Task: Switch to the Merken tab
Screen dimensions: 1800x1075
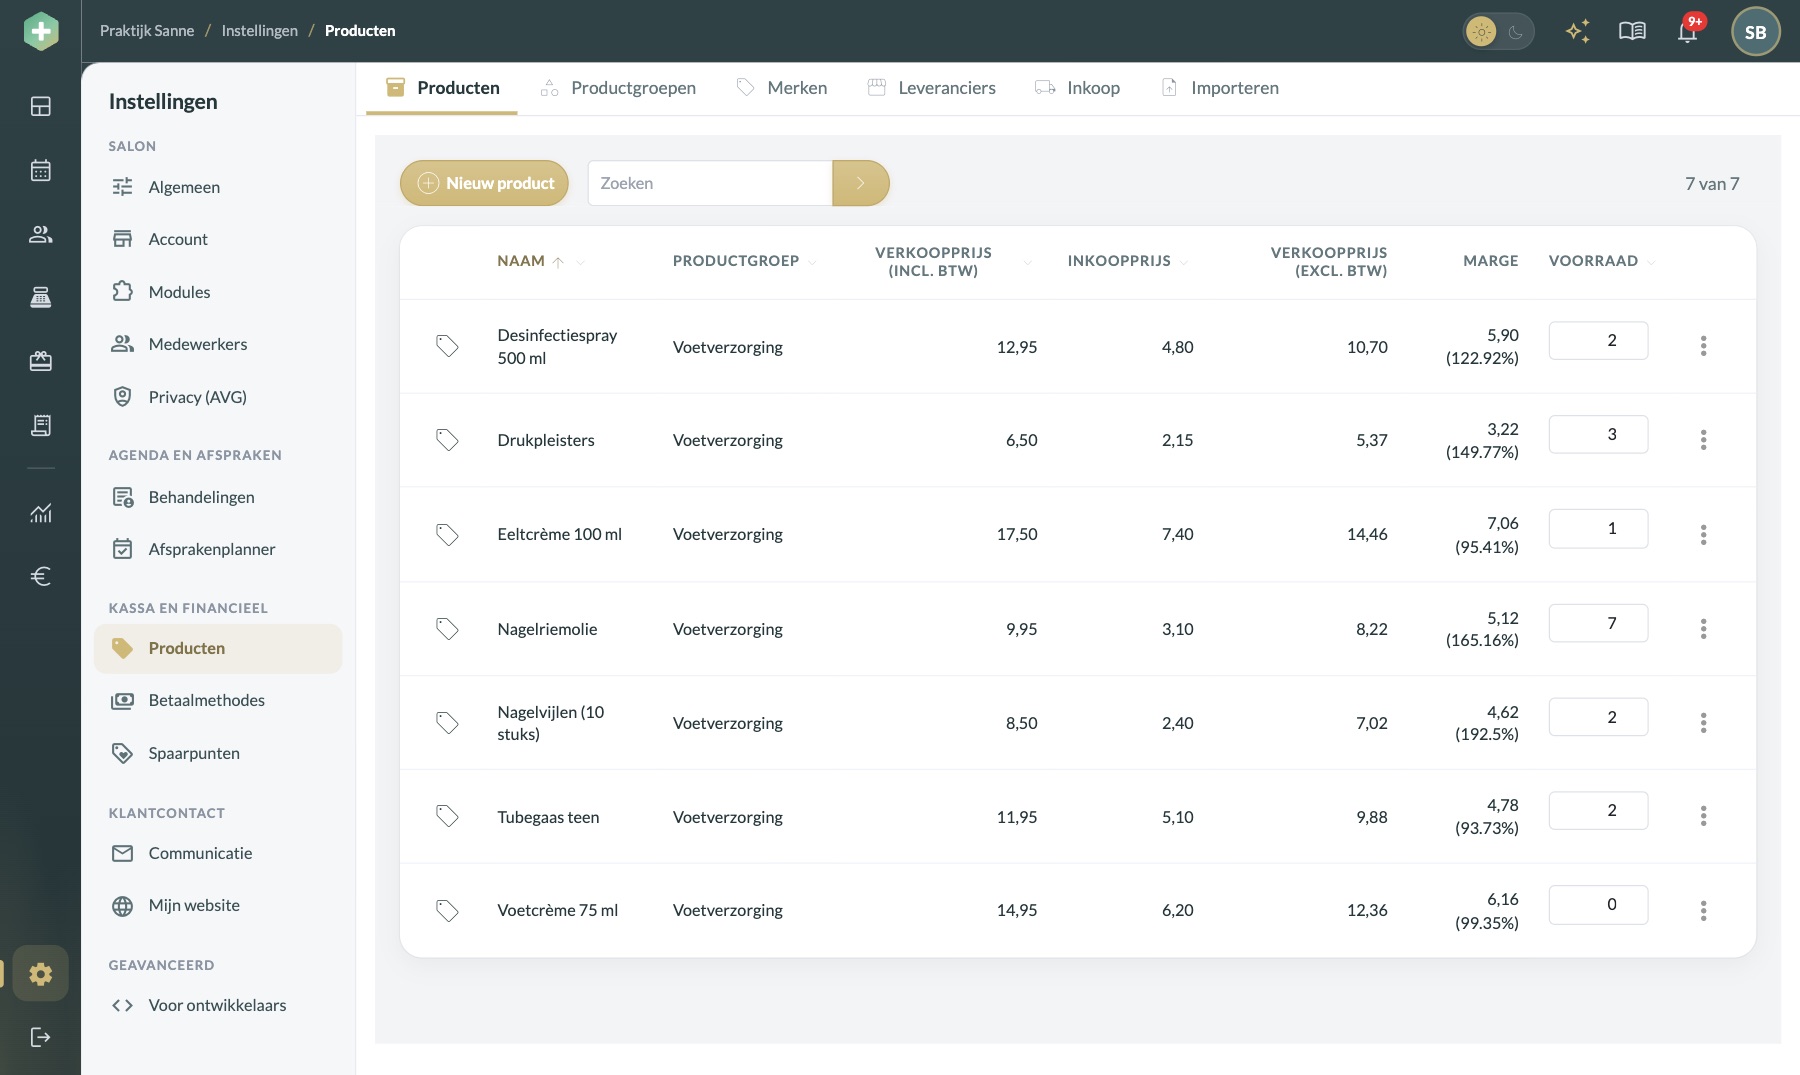Action: click(782, 88)
